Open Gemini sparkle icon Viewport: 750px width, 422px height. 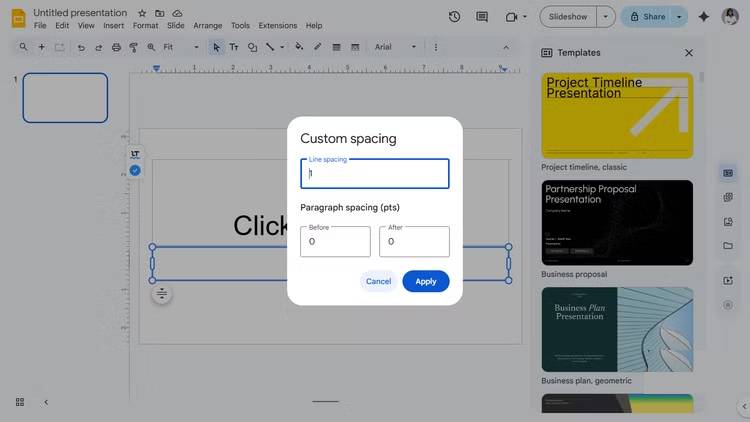point(704,17)
